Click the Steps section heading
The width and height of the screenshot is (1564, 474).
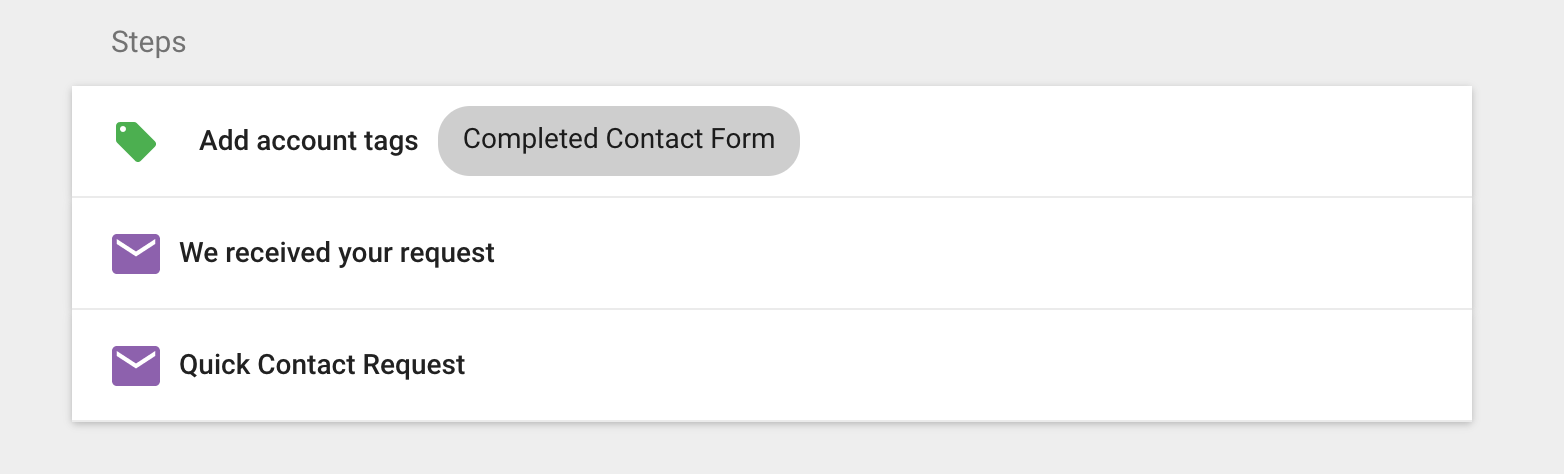[x=148, y=42]
